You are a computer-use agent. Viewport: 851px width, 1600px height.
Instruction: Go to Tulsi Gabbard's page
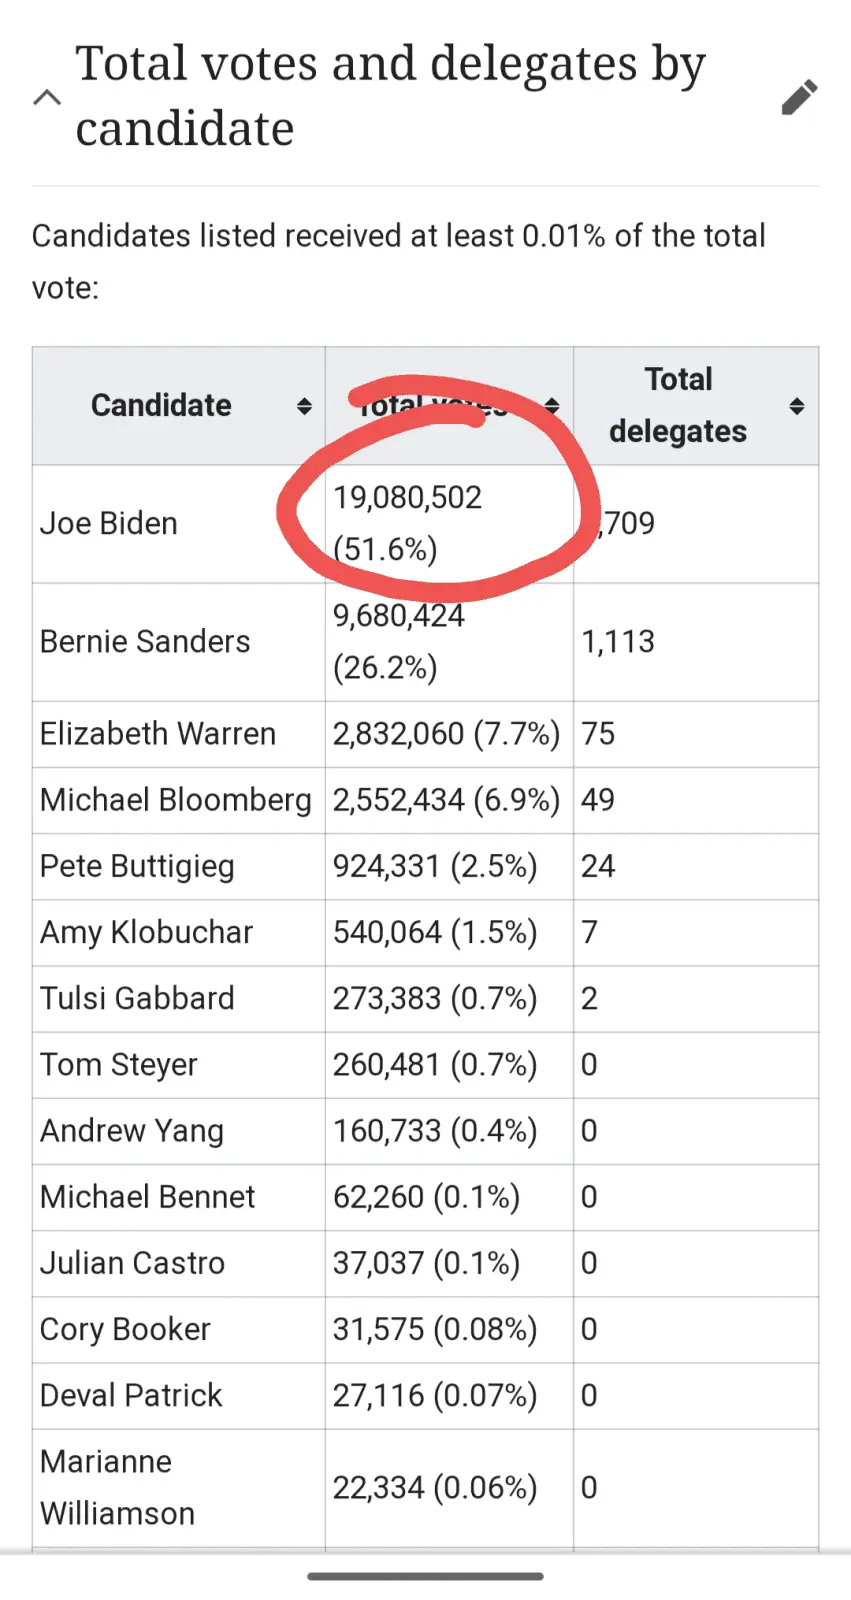click(x=137, y=998)
